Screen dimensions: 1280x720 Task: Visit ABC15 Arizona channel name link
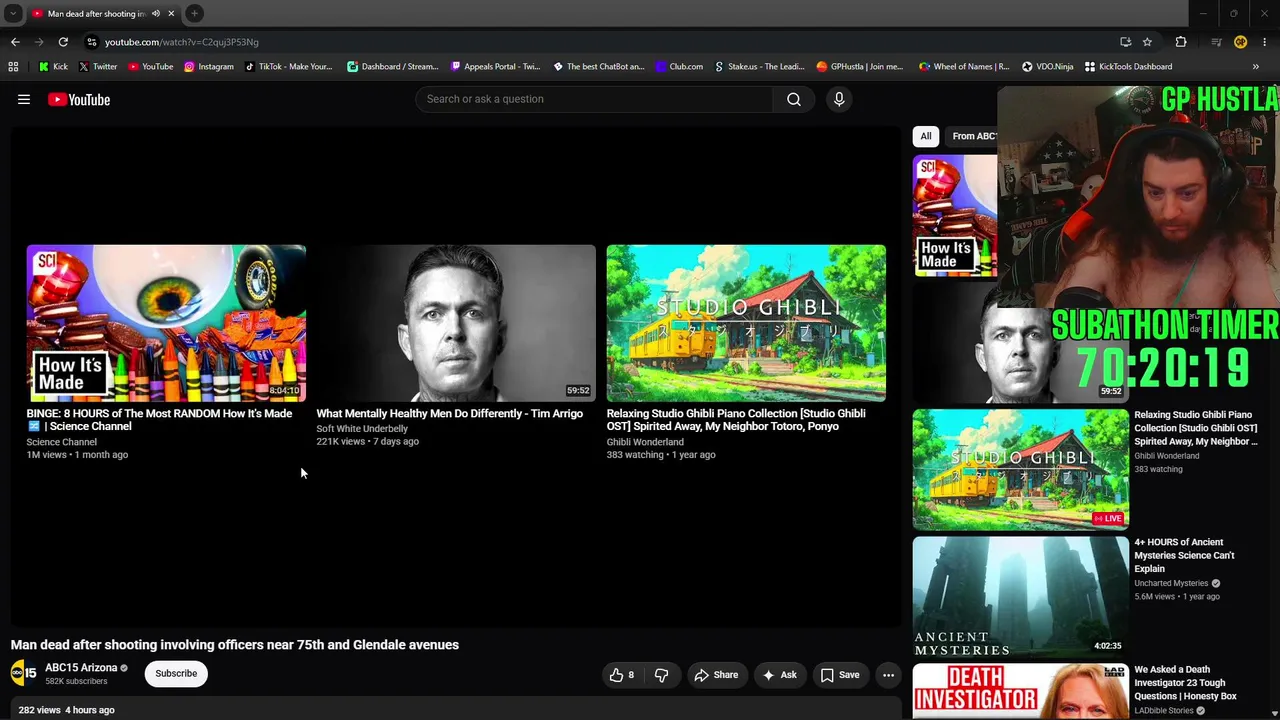point(81,668)
